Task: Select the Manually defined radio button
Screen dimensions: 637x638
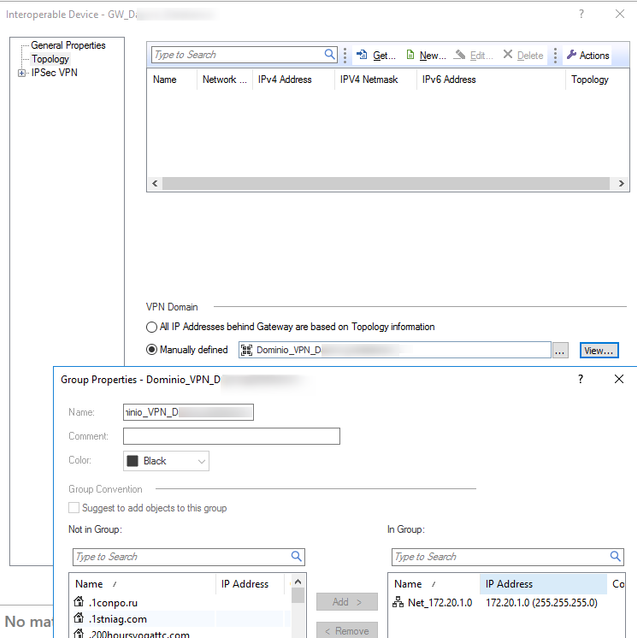Action: click(x=153, y=350)
